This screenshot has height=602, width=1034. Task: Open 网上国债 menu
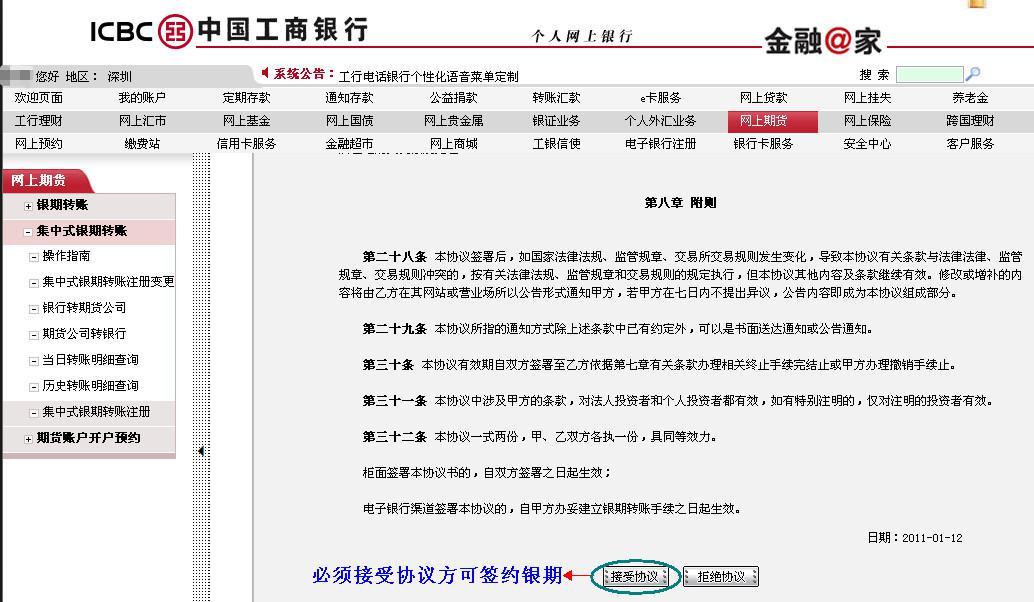[349, 121]
